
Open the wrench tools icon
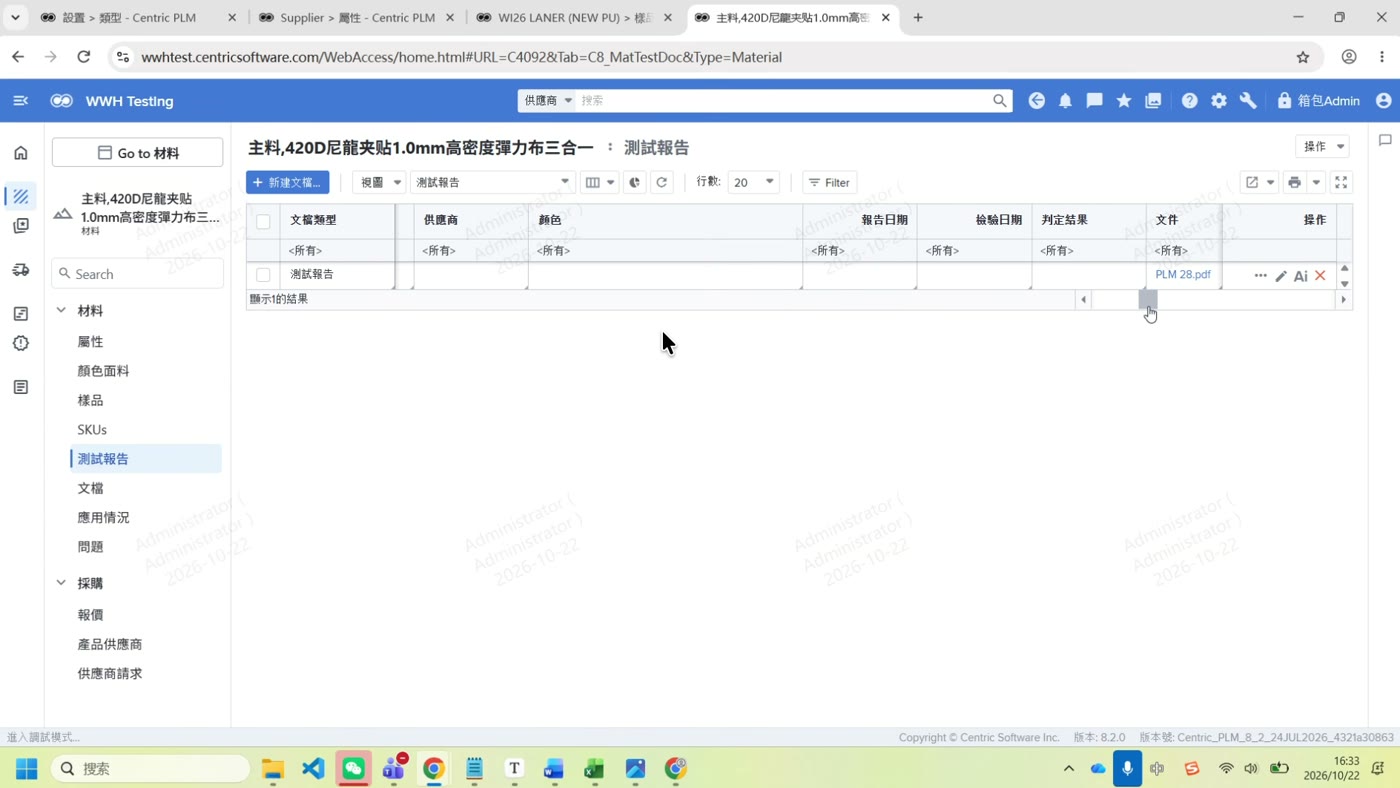coord(1248,101)
